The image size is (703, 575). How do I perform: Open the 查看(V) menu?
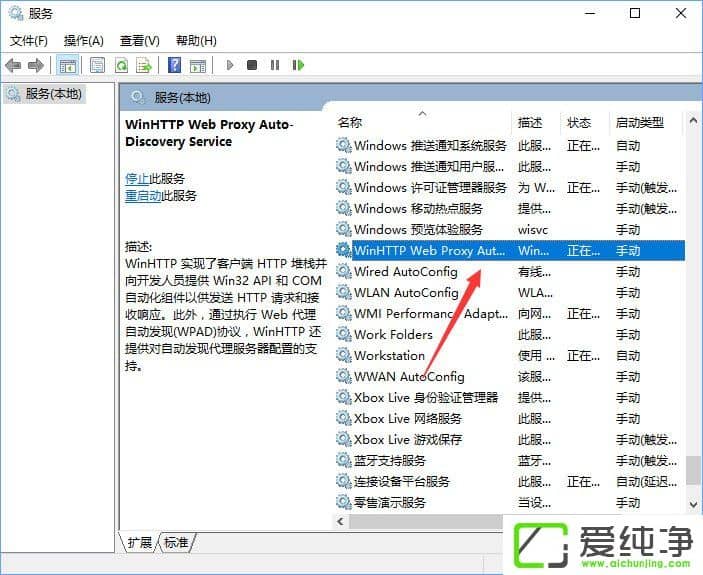[139, 41]
